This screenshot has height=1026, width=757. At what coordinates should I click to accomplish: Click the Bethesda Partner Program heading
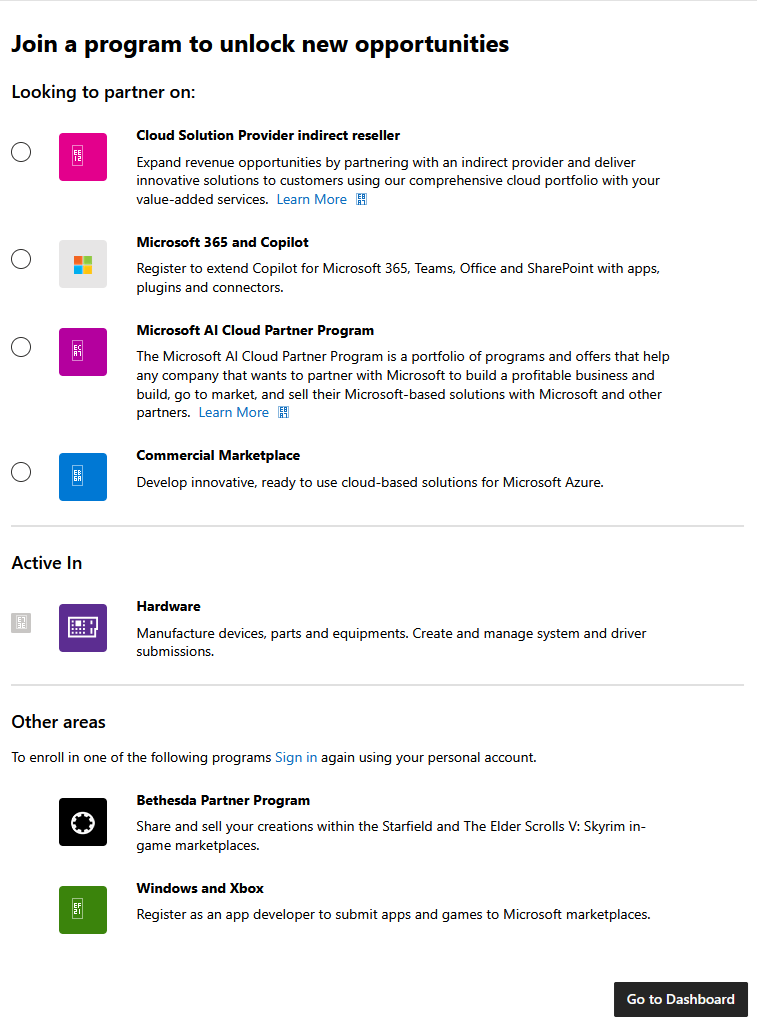click(223, 800)
